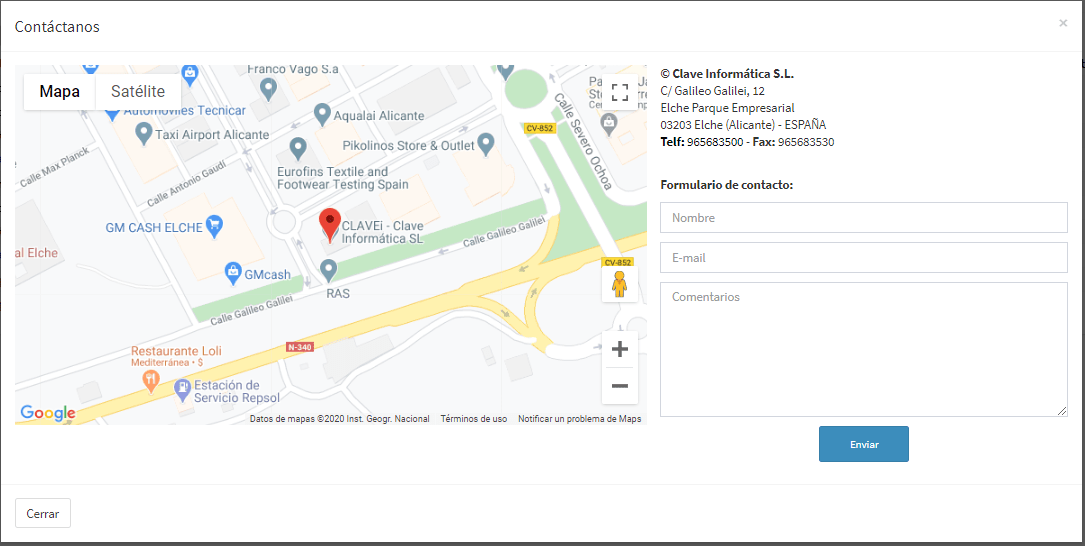Click the 'Restaurante Loli' label

pos(176,351)
